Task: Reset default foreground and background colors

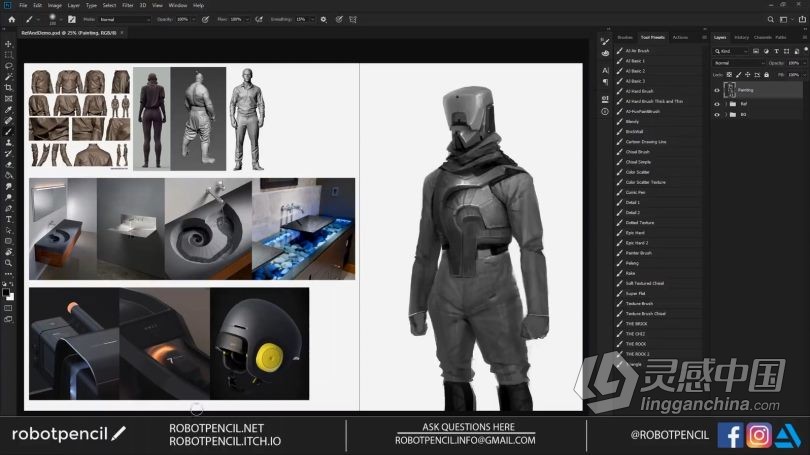Action: tap(5, 285)
